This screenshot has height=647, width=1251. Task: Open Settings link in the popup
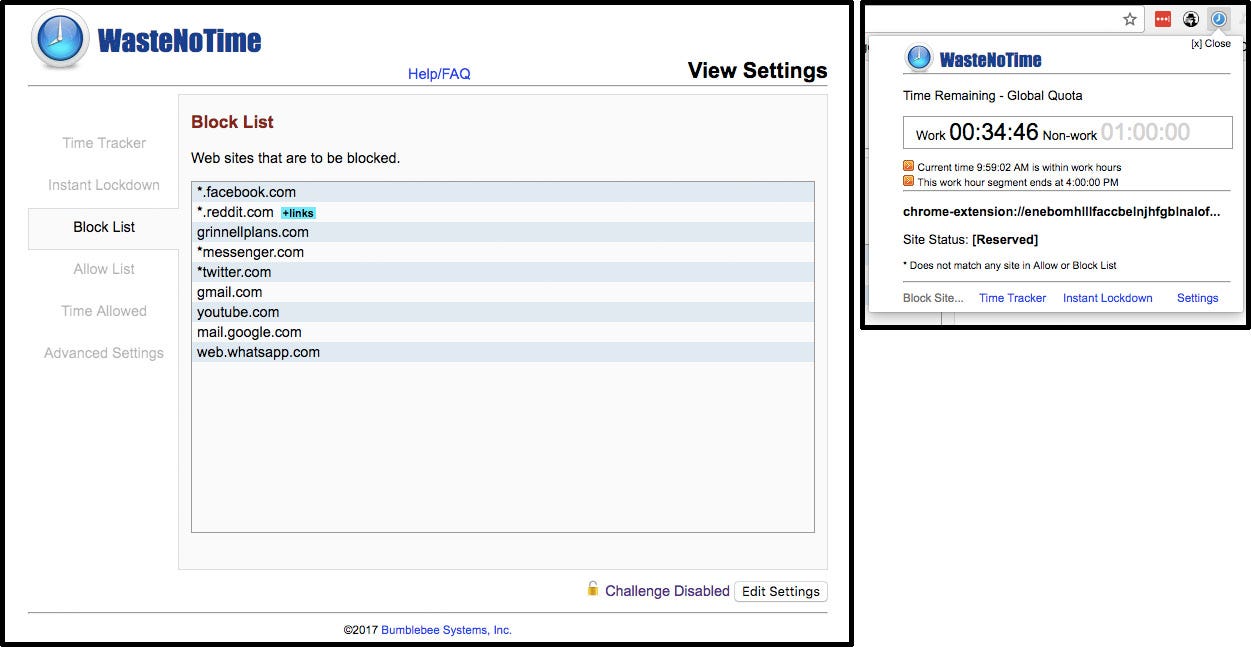1197,298
